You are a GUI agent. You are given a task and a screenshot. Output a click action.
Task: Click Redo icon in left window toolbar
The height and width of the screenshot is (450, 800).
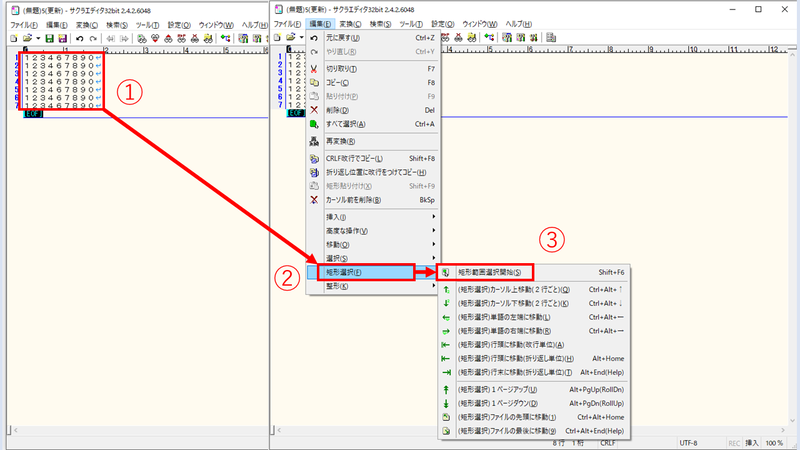pos(93,38)
